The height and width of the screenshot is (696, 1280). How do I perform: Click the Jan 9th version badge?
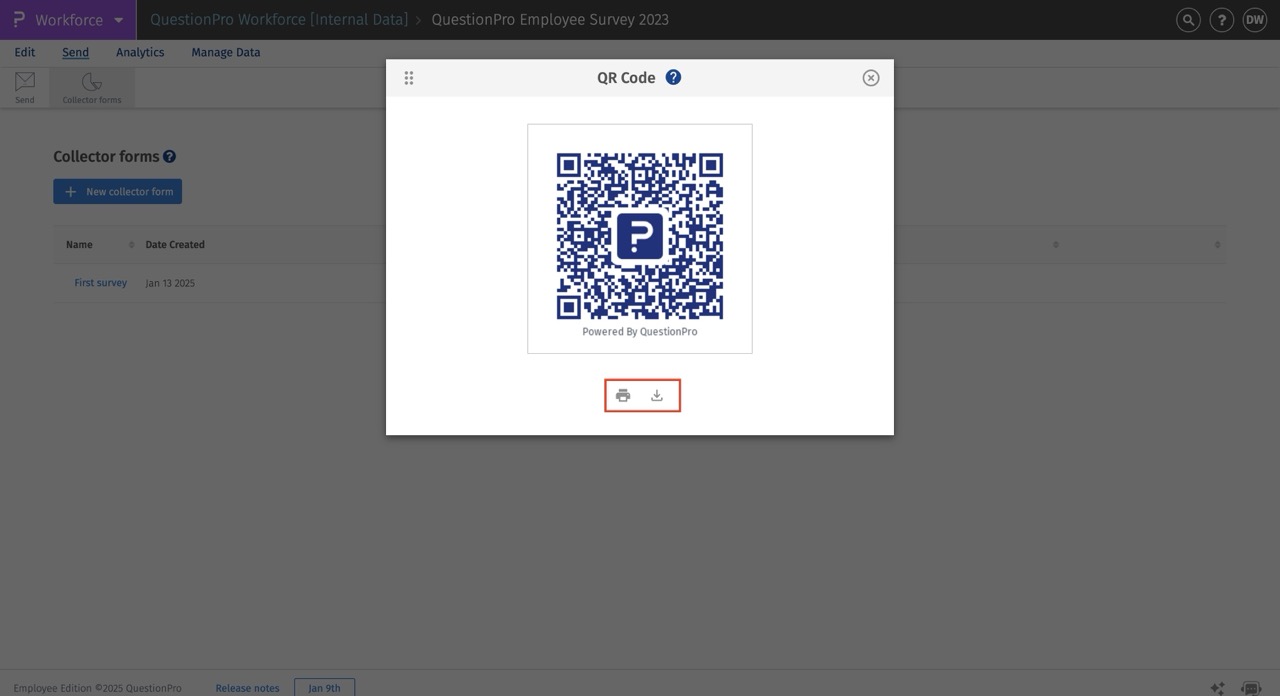tap(324, 688)
